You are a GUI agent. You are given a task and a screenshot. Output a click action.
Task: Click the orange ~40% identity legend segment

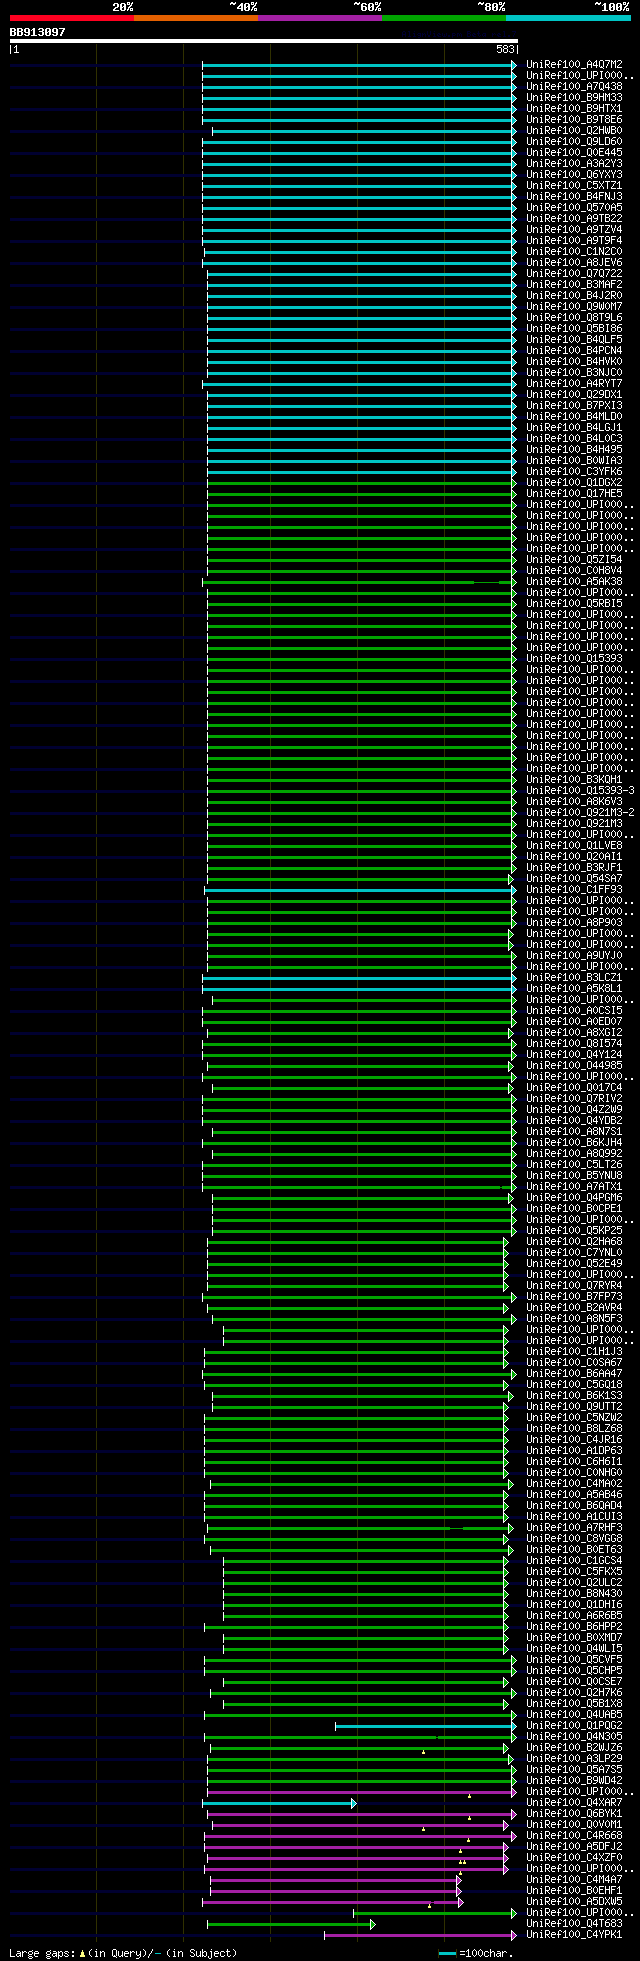click(x=196, y=18)
